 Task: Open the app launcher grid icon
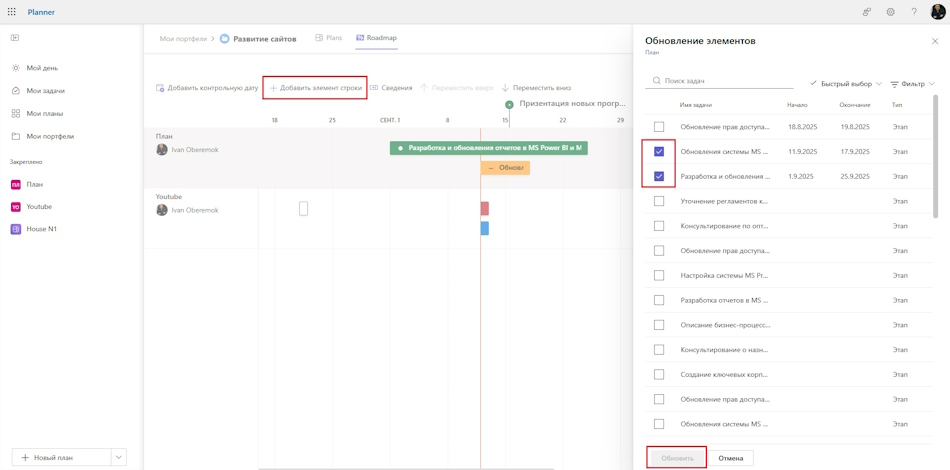coord(12,12)
